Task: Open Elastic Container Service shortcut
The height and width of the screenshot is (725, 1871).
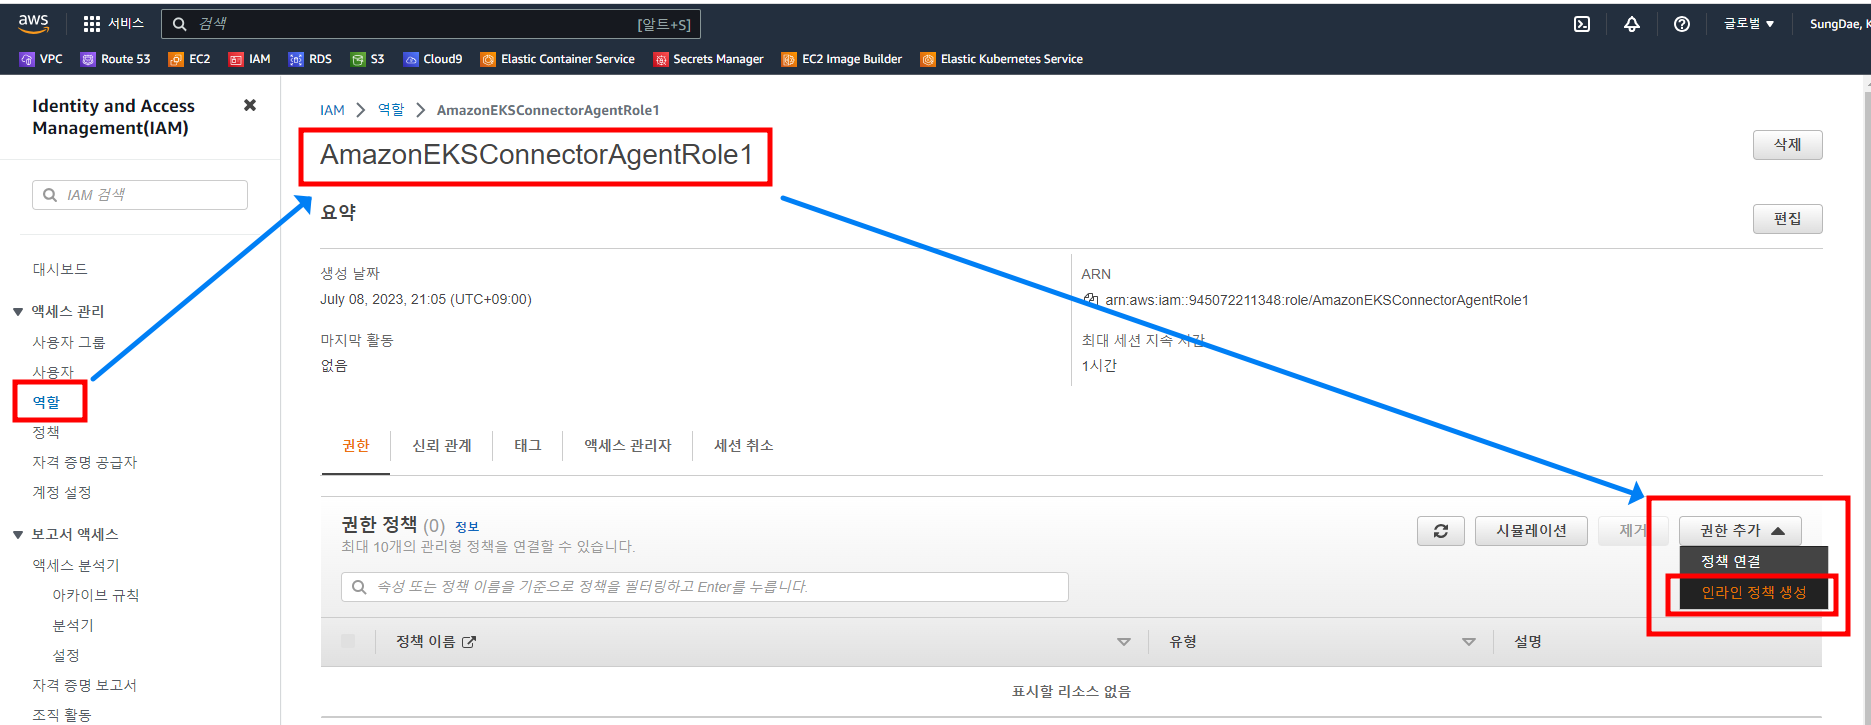Action: click(x=558, y=59)
